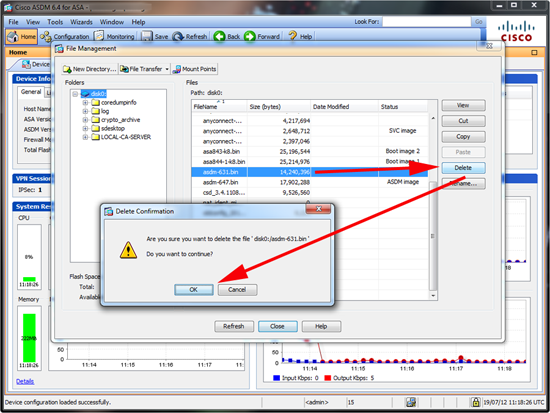Viewport: 550px width, 413px height.
Task: Click the Cut button
Action: (x=463, y=121)
